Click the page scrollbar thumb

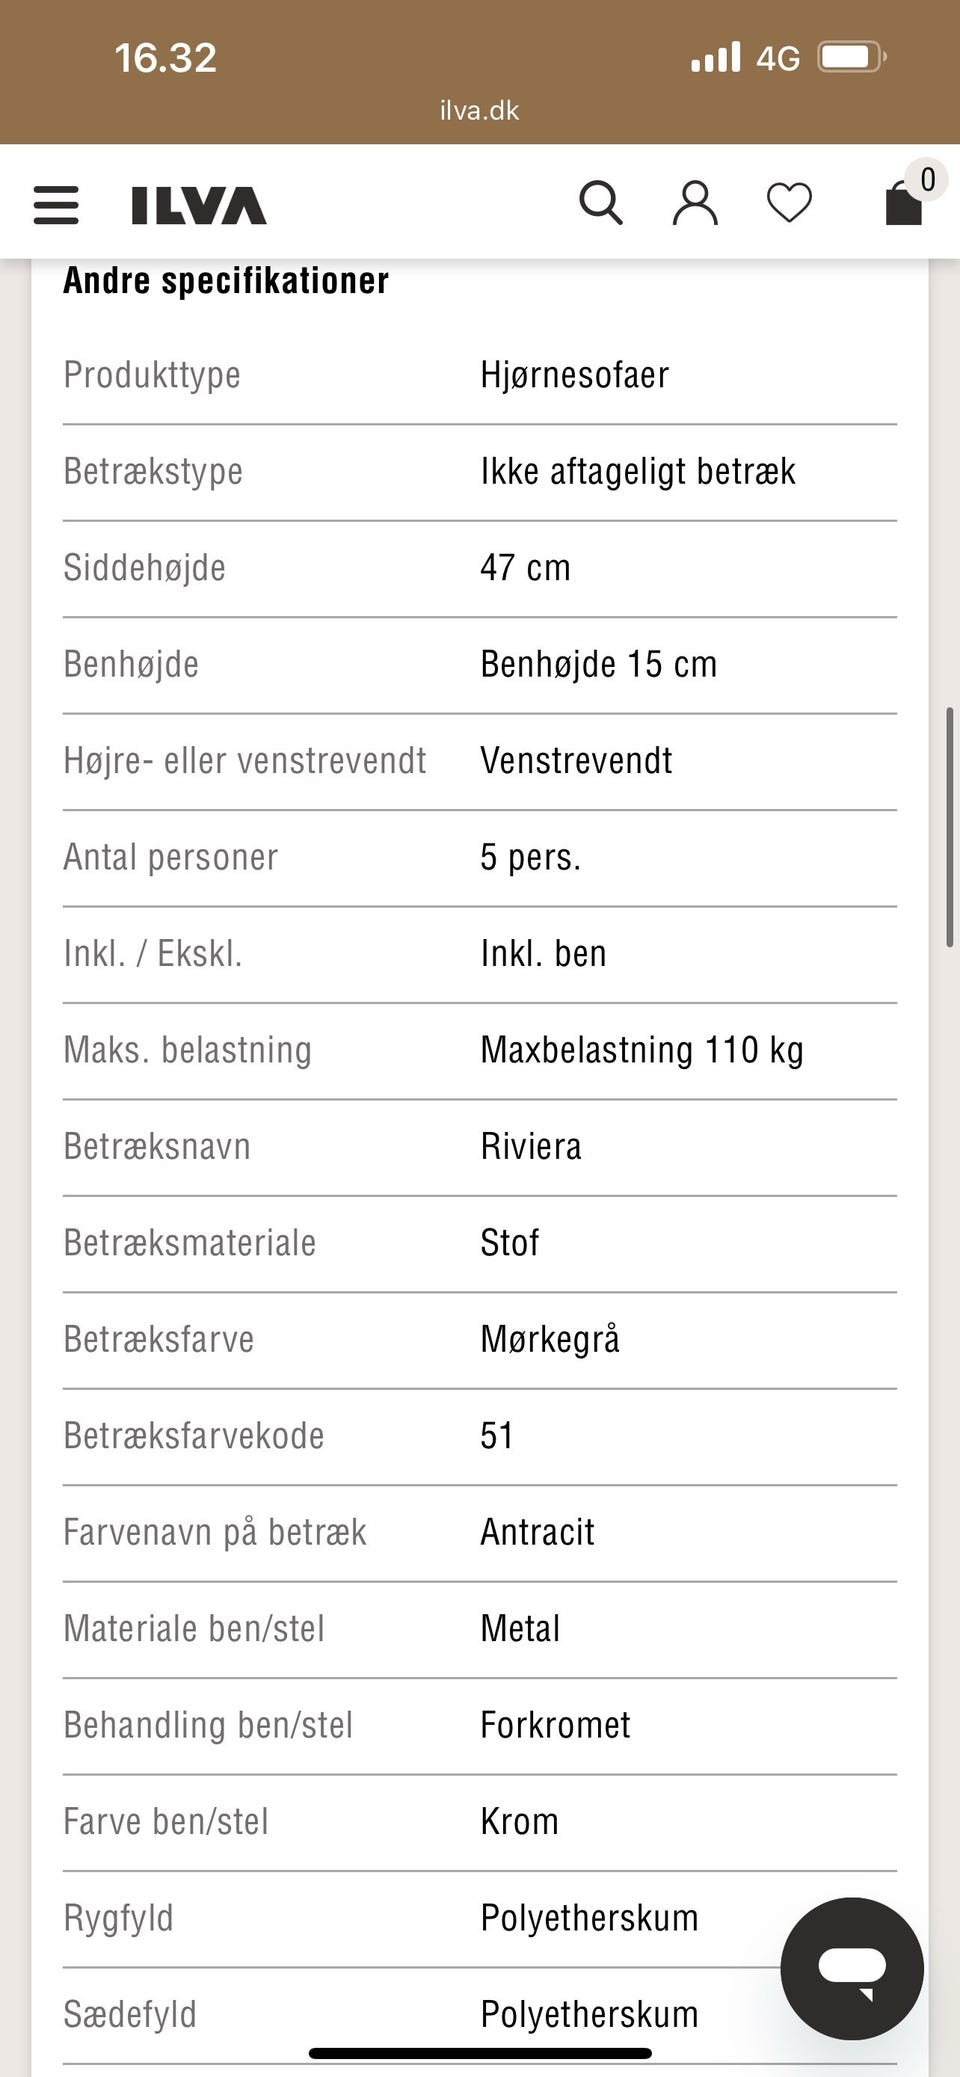[949, 827]
